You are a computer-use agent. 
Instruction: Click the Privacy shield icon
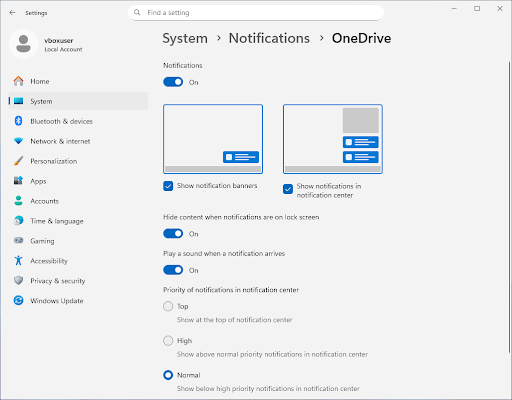[x=19, y=280]
